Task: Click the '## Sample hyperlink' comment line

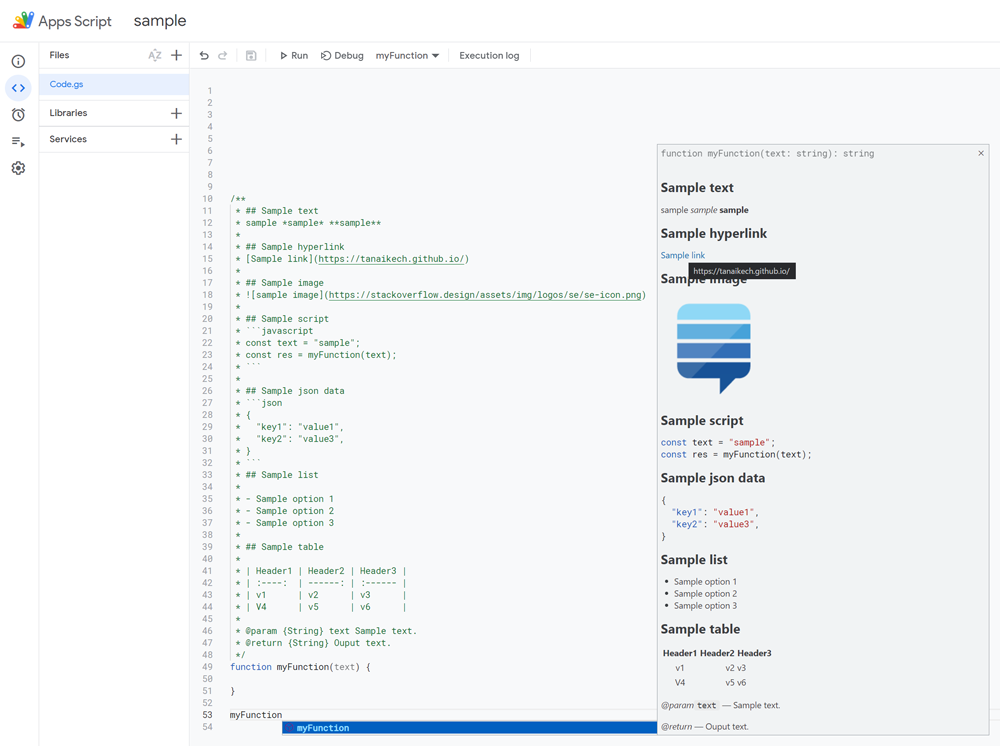Action: pos(290,247)
